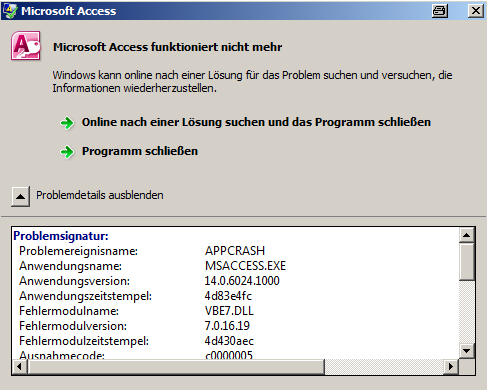Select exception code c0000005

pos(229,355)
